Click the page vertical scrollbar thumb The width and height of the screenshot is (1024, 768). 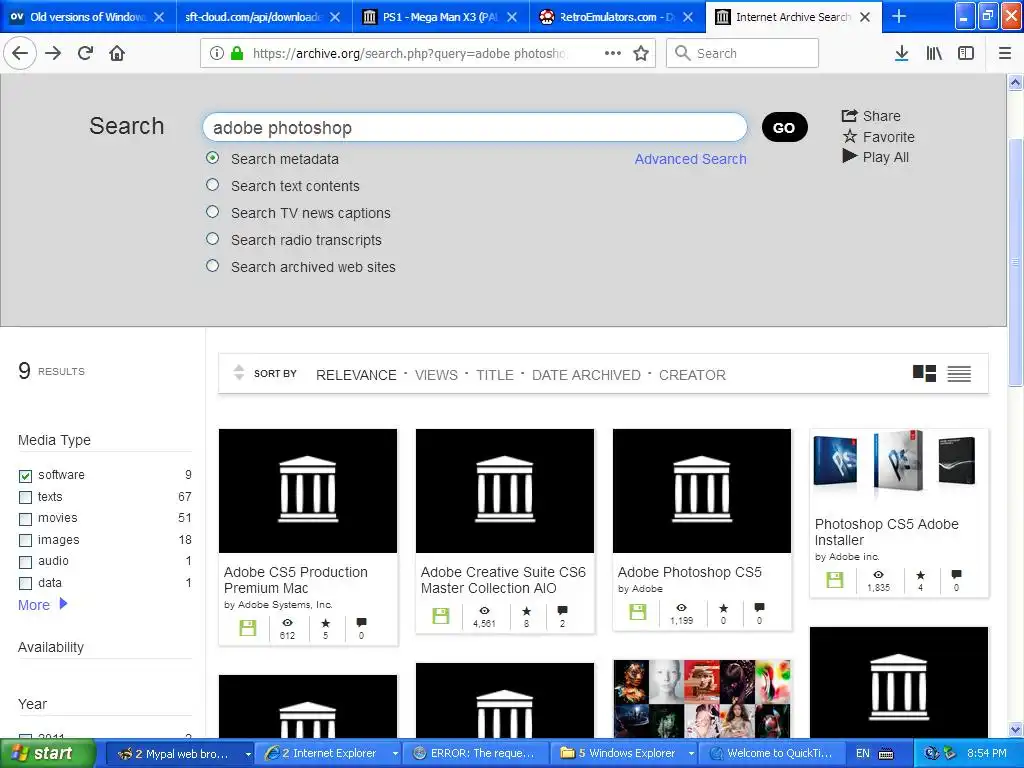1015,261
